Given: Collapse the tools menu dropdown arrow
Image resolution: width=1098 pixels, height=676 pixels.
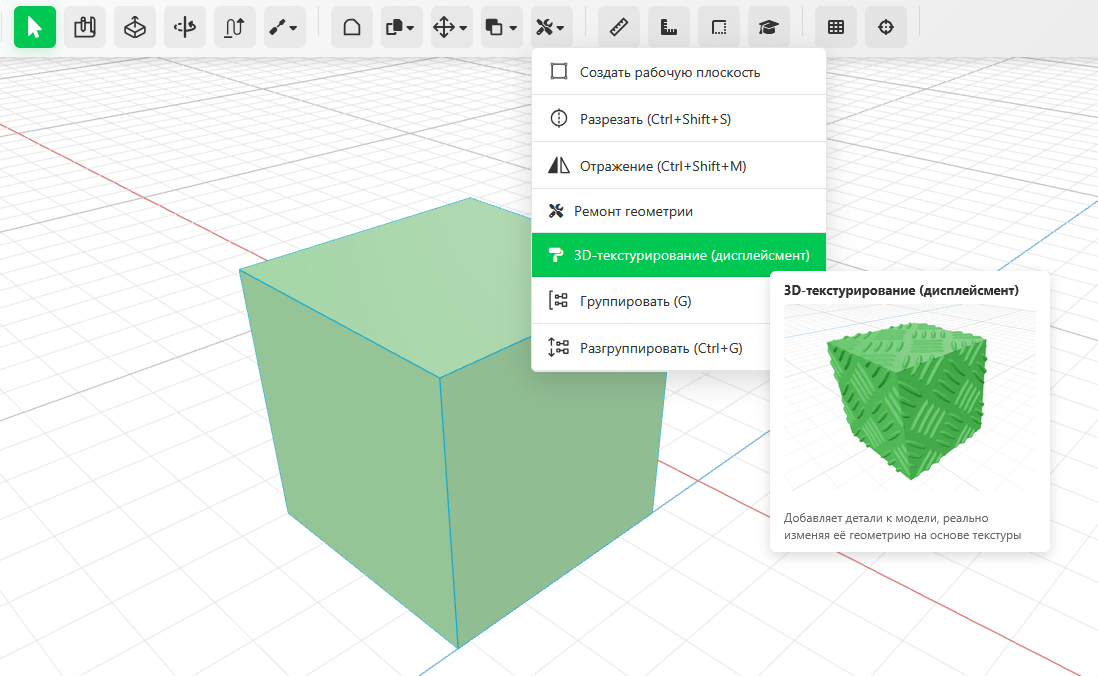Looking at the screenshot, I should point(560,29).
